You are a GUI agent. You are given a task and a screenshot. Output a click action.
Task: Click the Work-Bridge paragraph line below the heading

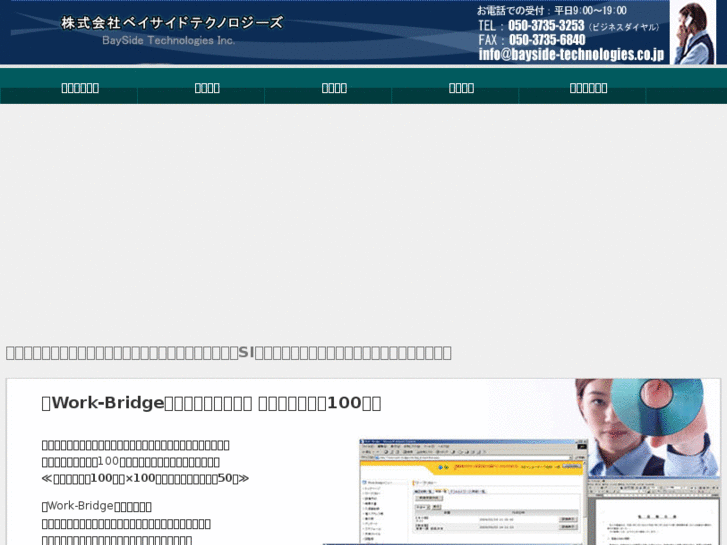(x=96, y=506)
